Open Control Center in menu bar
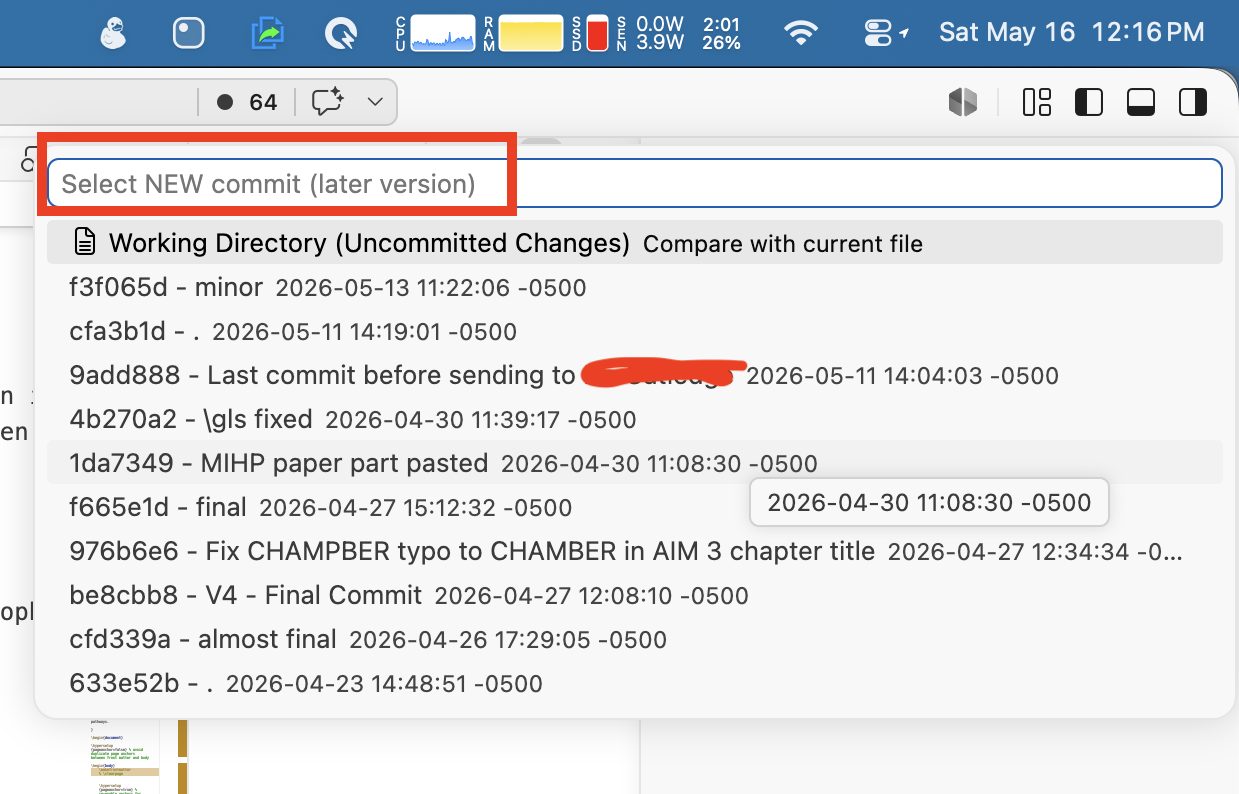Image resolution: width=1239 pixels, height=794 pixels. point(878,34)
